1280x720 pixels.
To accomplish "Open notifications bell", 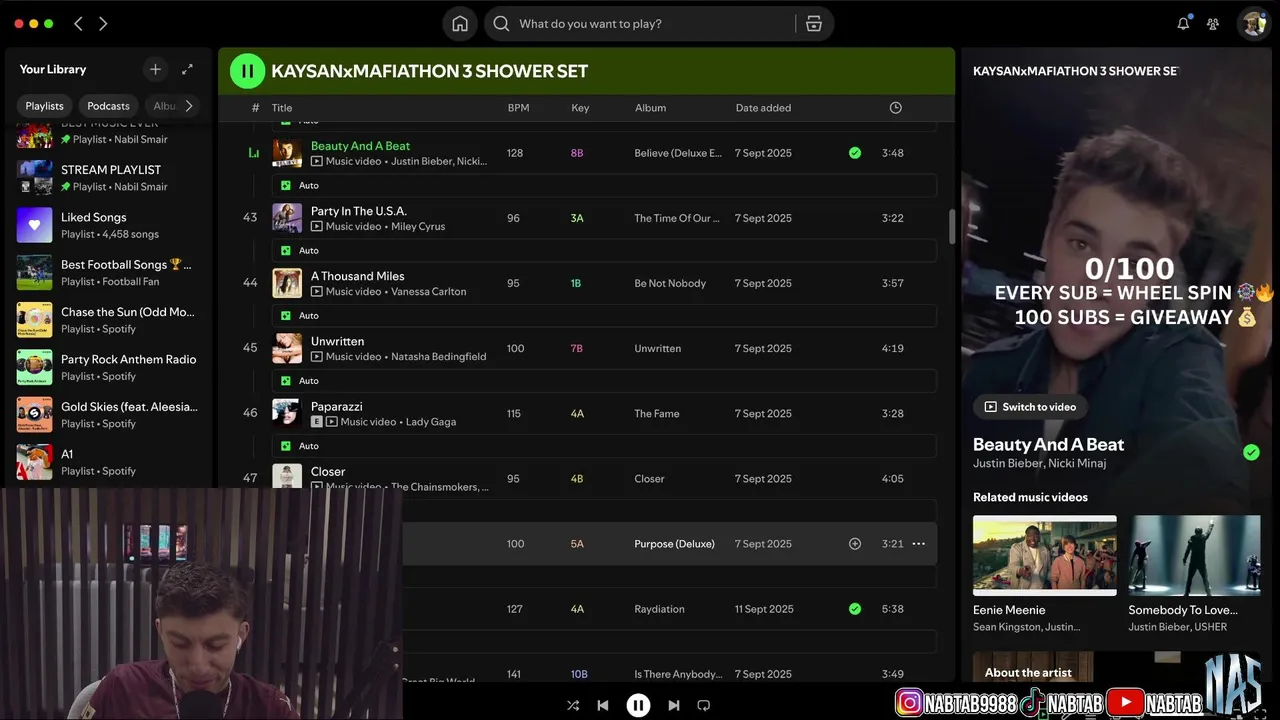I will [x=1183, y=24].
